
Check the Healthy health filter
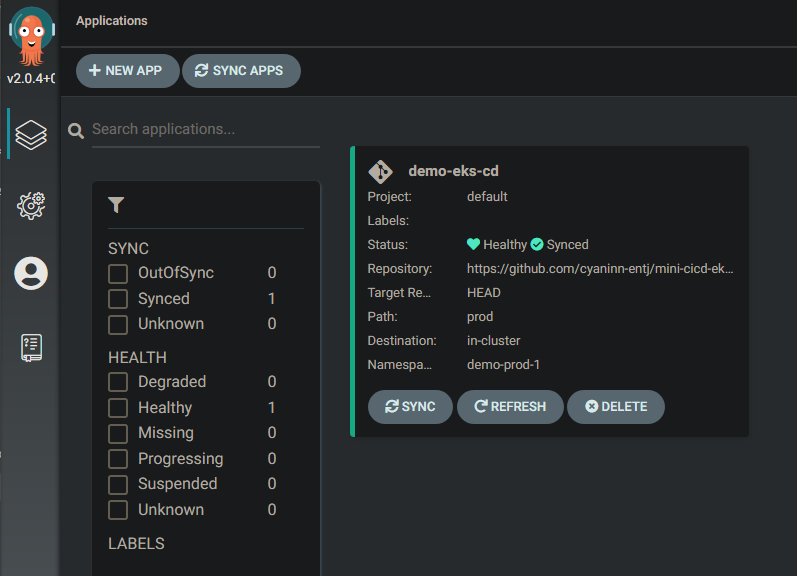(x=118, y=408)
